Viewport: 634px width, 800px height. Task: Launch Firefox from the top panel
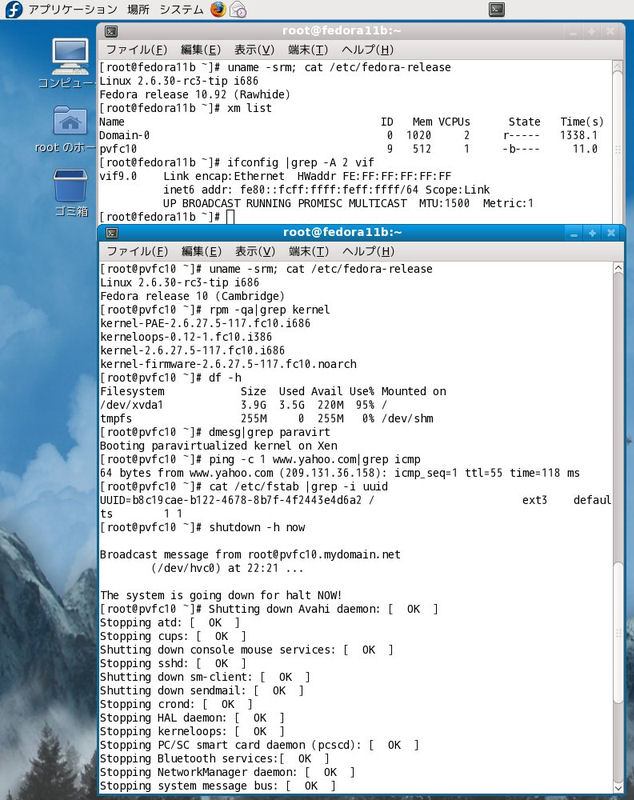click(x=218, y=9)
